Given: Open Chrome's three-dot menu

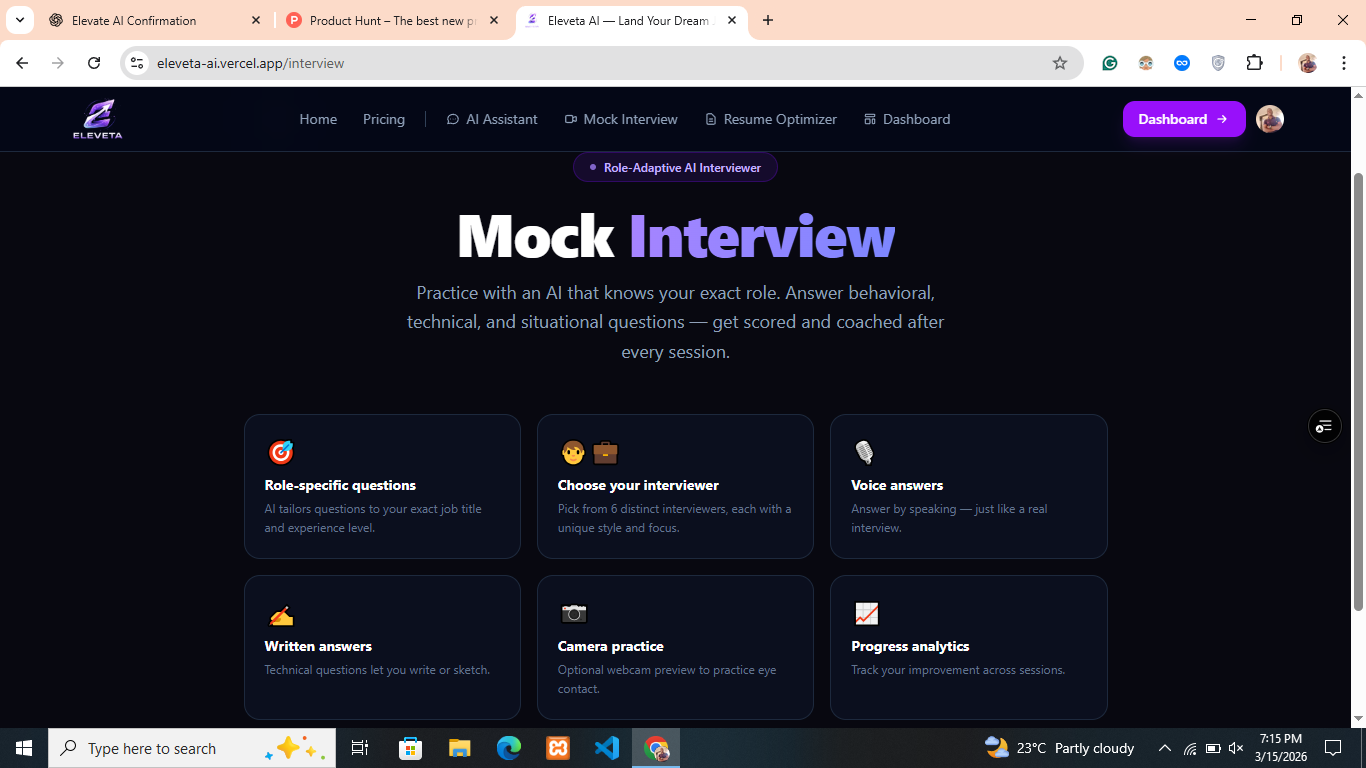Looking at the screenshot, I should click(1345, 62).
